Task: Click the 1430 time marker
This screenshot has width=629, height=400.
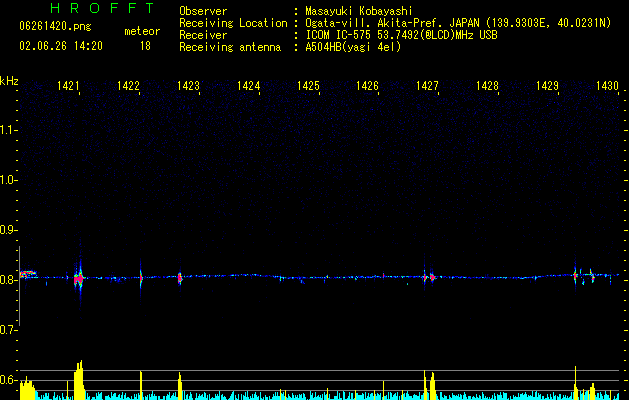Action: [x=607, y=86]
